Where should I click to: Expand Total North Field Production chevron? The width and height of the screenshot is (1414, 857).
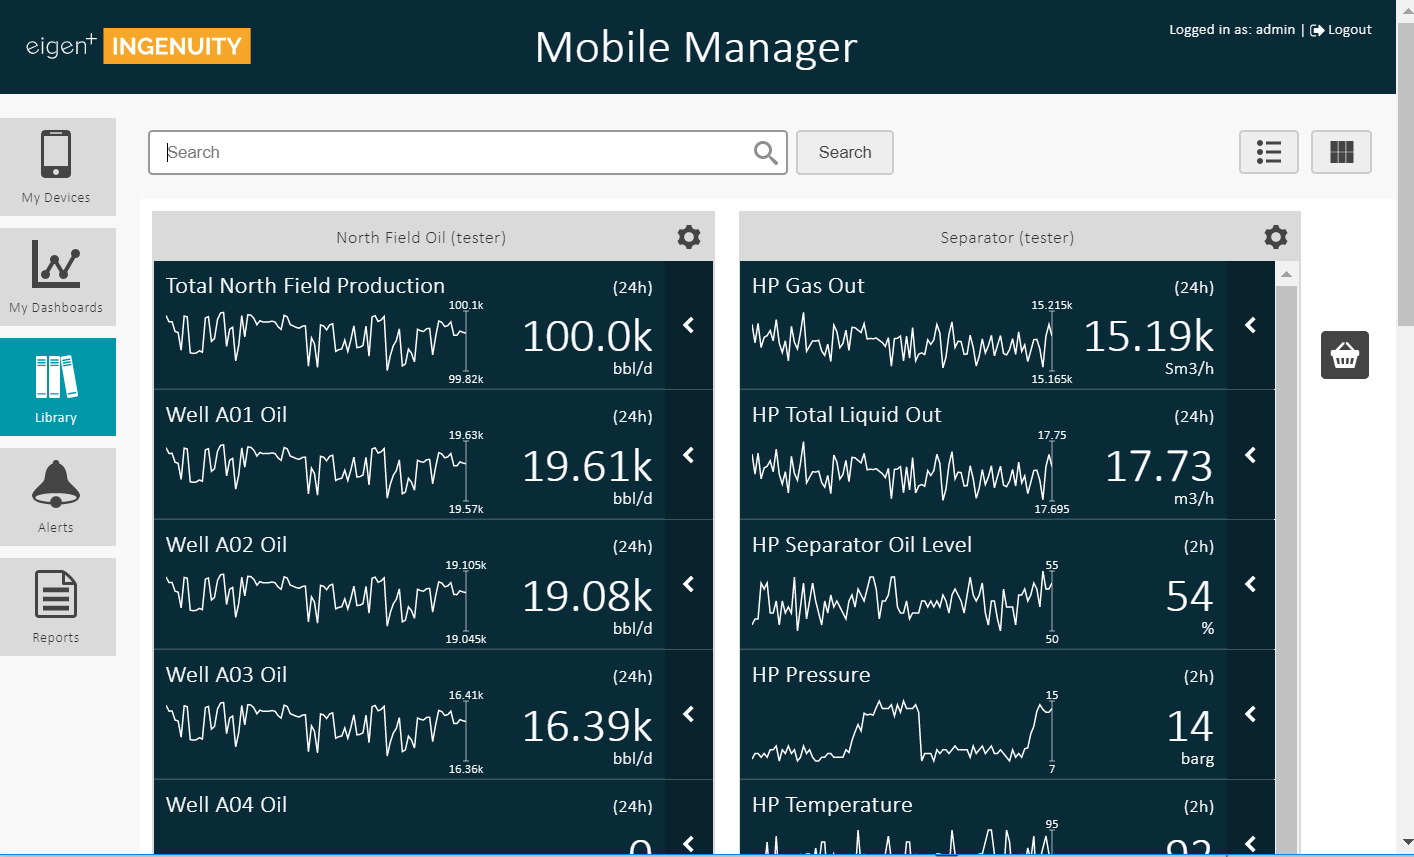[x=689, y=325]
